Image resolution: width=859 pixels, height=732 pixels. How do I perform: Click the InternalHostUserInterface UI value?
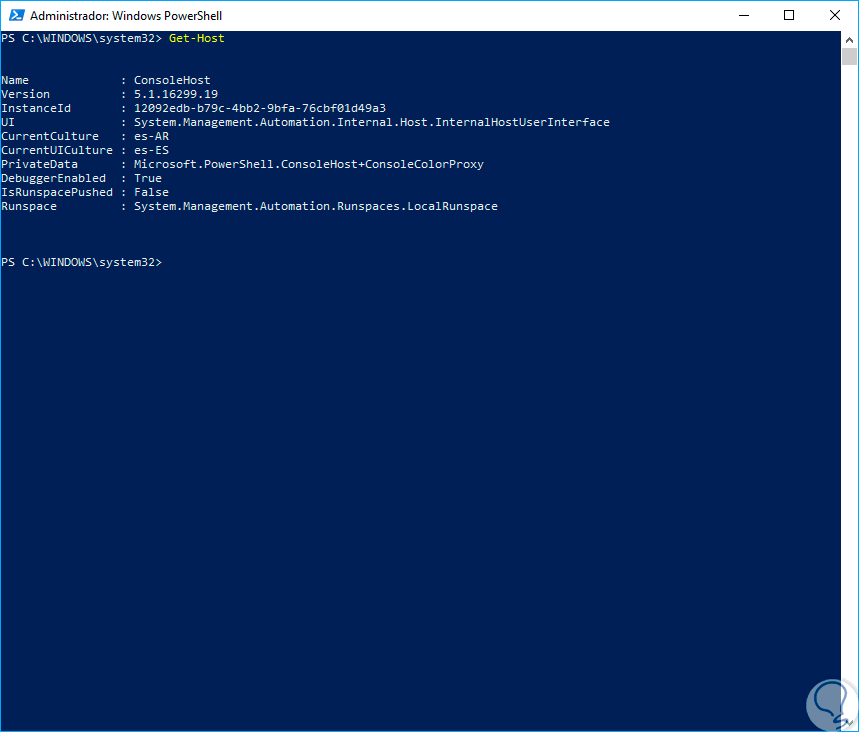point(371,122)
